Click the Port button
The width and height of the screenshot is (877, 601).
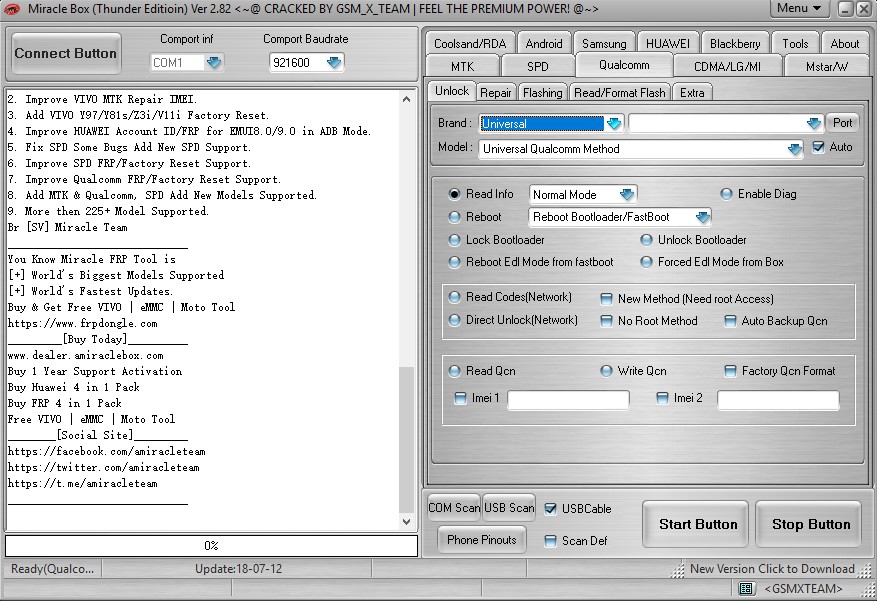[x=842, y=123]
